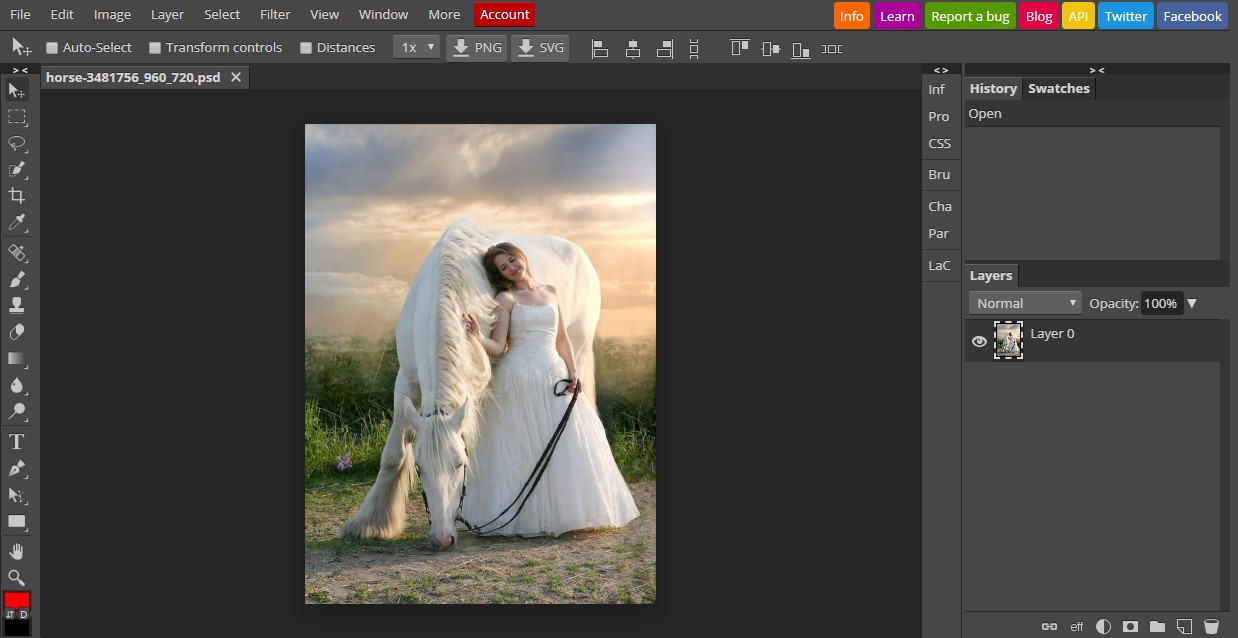Select the Type tool
Viewport: 1238px width, 638px height.
(x=17, y=441)
